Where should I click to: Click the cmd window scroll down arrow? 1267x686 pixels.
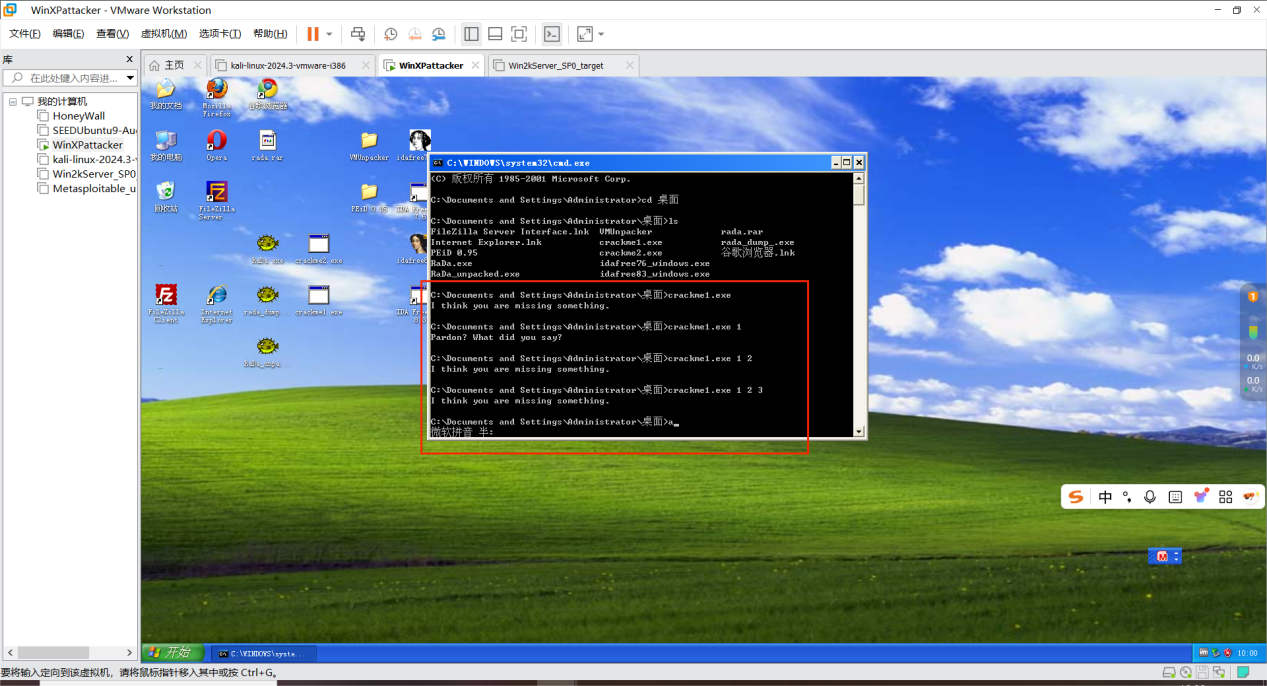[859, 431]
